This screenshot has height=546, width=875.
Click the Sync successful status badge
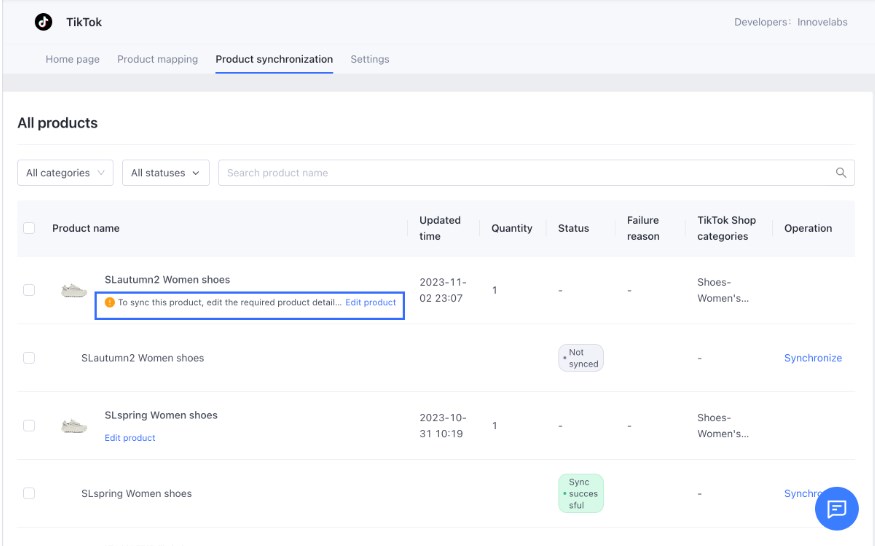click(x=581, y=494)
